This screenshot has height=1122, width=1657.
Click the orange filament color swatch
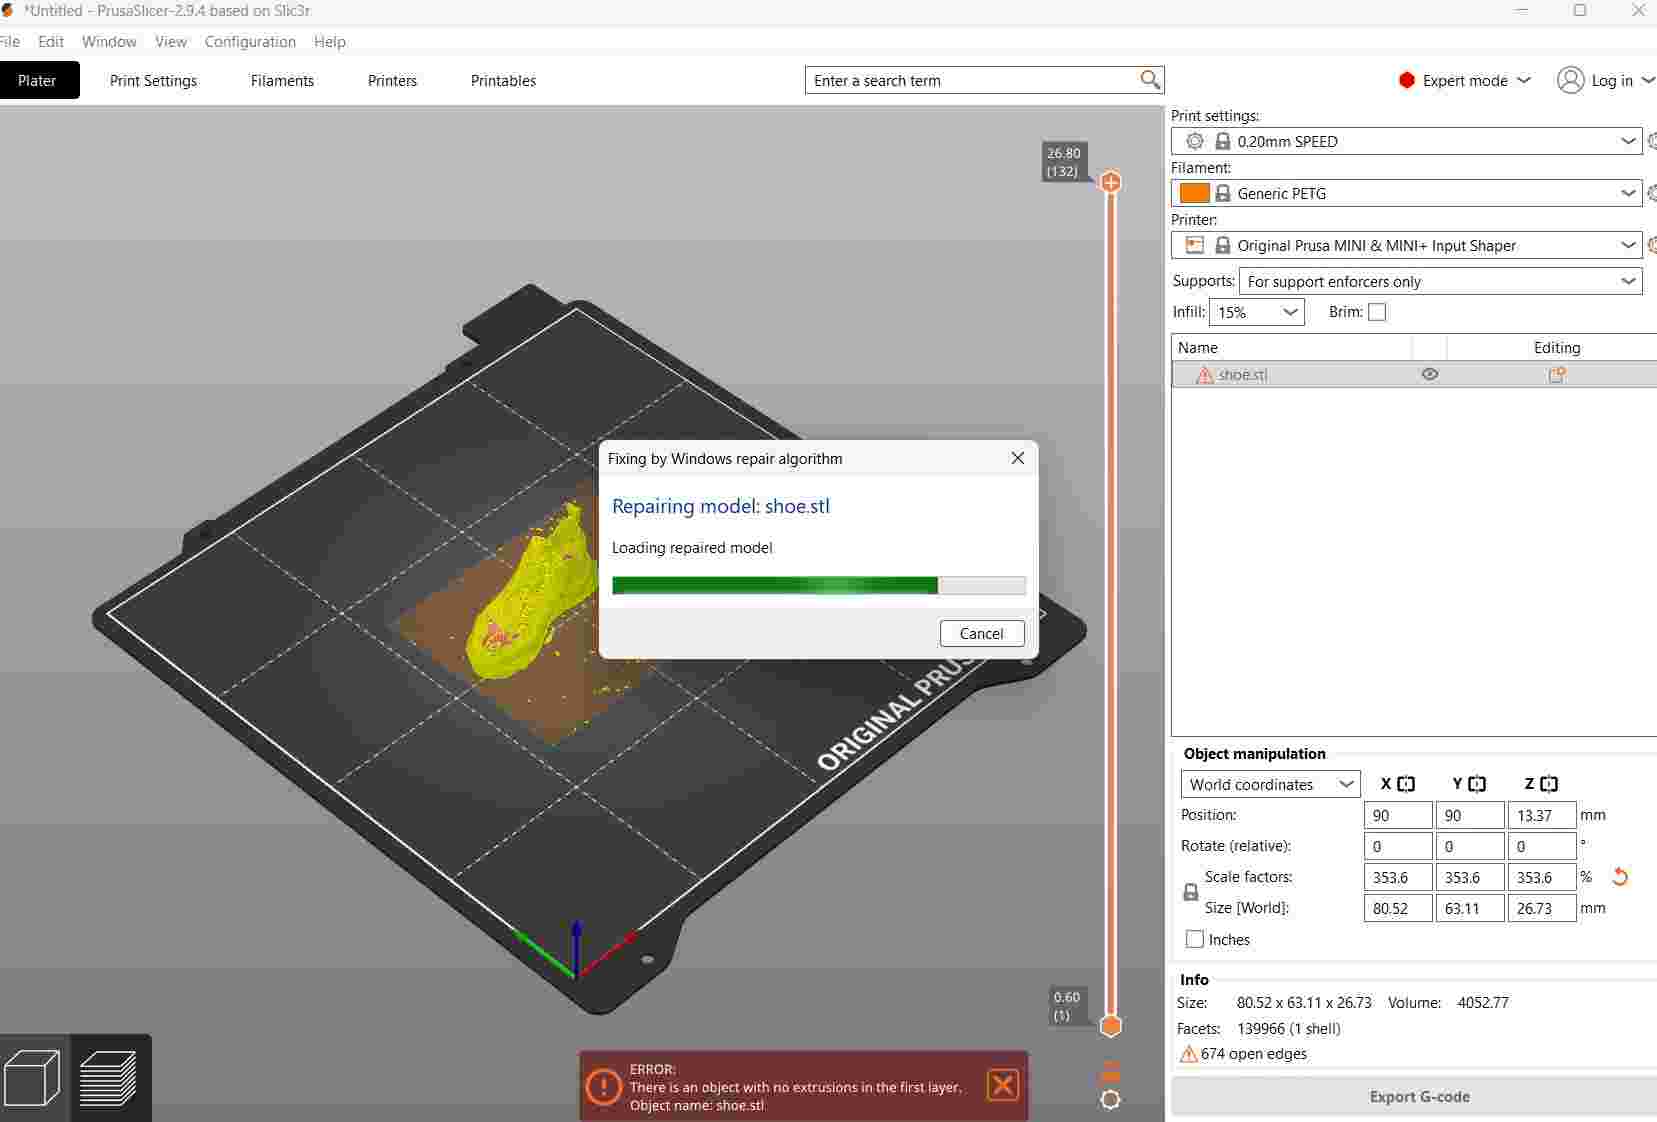1195,193
